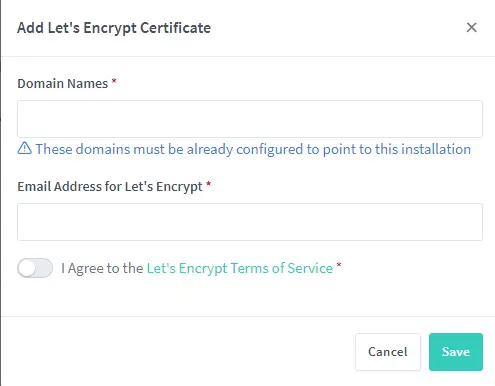495x386 pixels.
Task: Click the dialog title Add Let's Encrypt Certificate
Action: click(114, 28)
